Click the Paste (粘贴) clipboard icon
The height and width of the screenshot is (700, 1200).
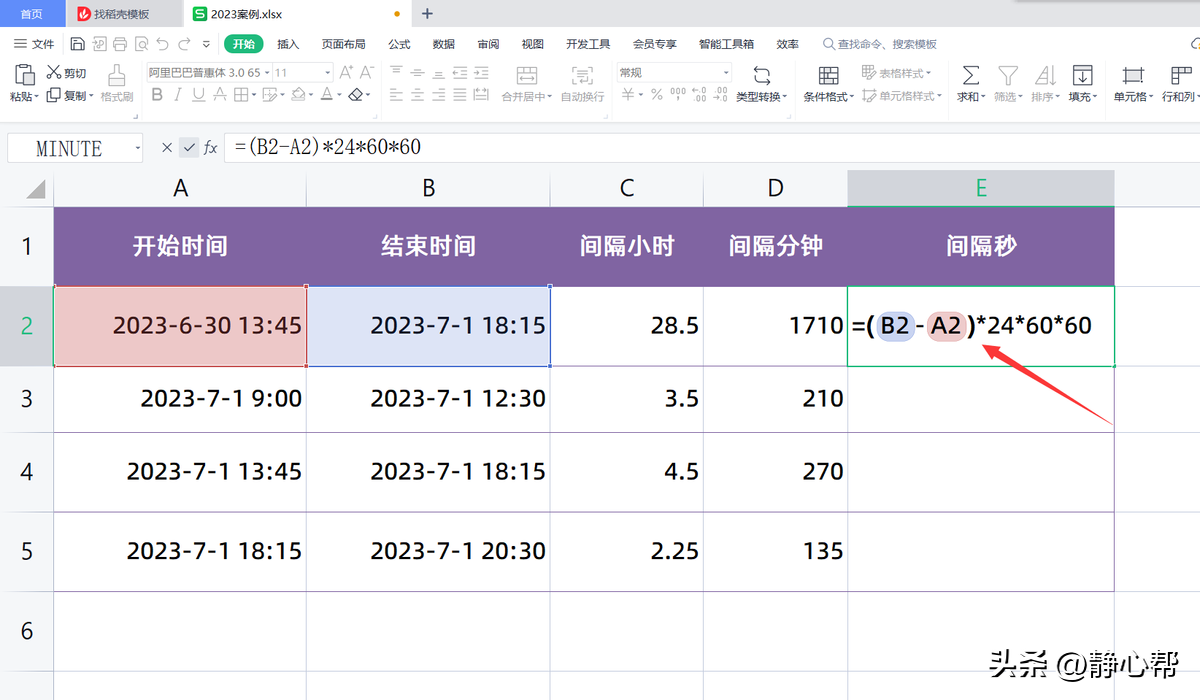tap(23, 75)
